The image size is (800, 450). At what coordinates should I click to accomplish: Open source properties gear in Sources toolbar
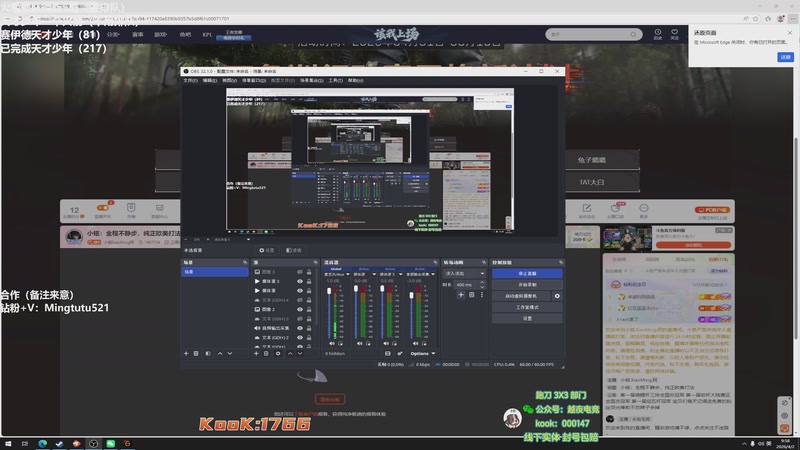278,353
